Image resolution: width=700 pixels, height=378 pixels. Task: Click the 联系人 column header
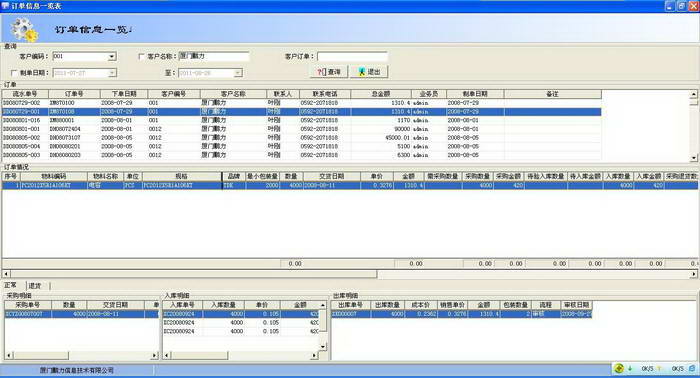(x=283, y=94)
